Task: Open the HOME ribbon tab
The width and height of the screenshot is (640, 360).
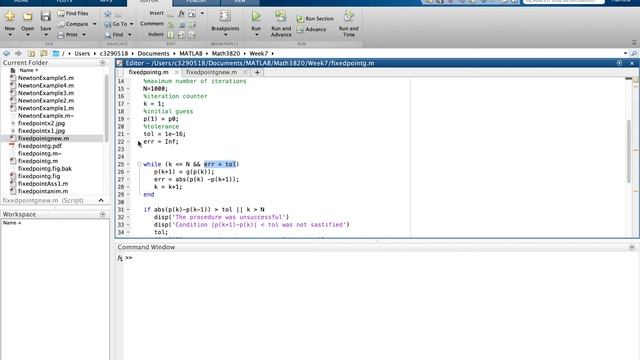Action: click(x=21, y=2)
